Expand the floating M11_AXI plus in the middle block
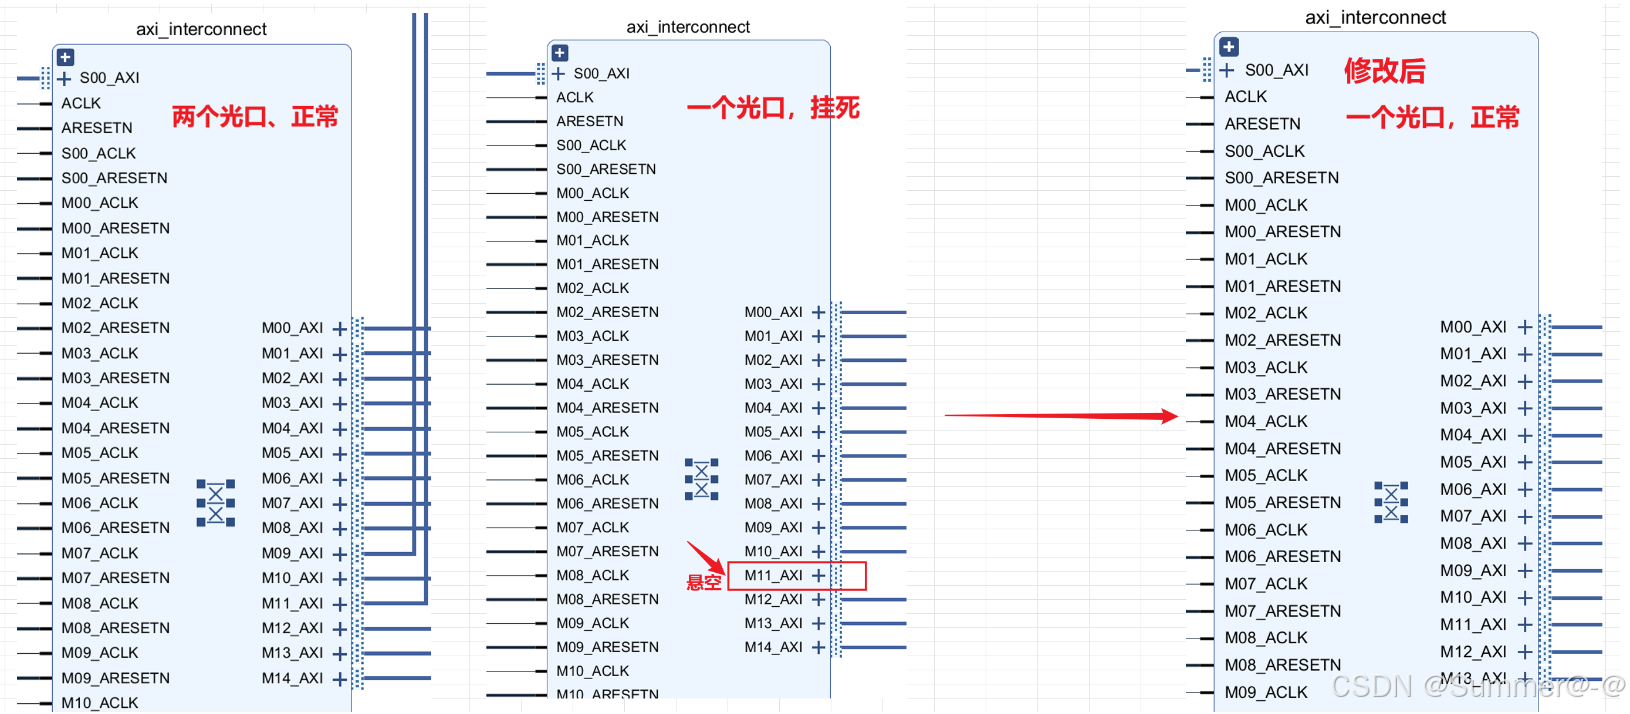Screen dimensions: 1630x714 tap(818, 575)
